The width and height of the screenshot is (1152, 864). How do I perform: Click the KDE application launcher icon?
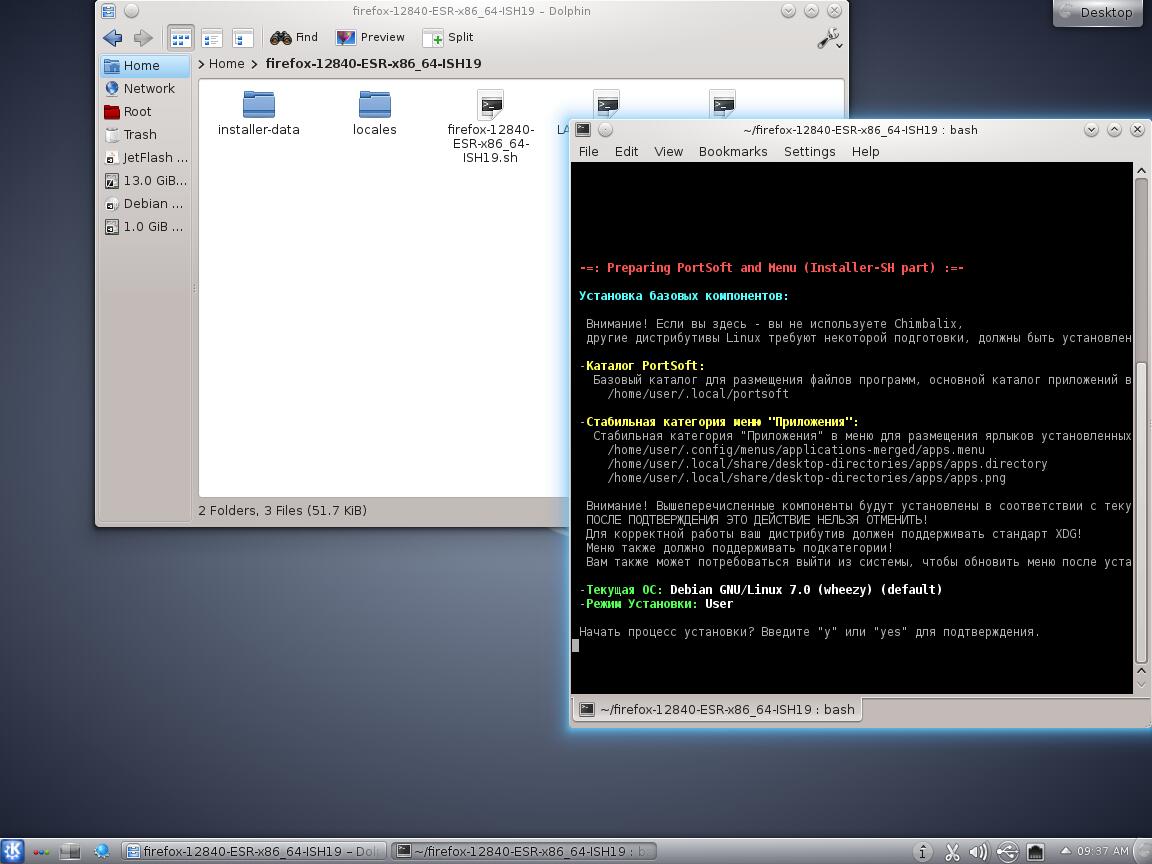(x=12, y=851)
